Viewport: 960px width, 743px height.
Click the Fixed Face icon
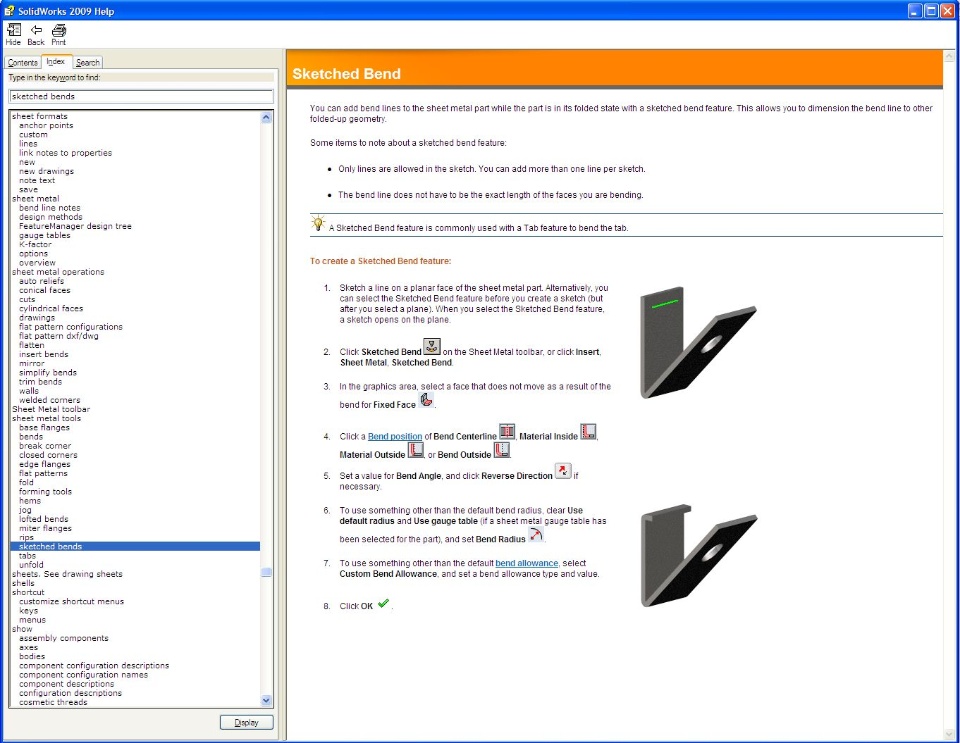[427, 401]
